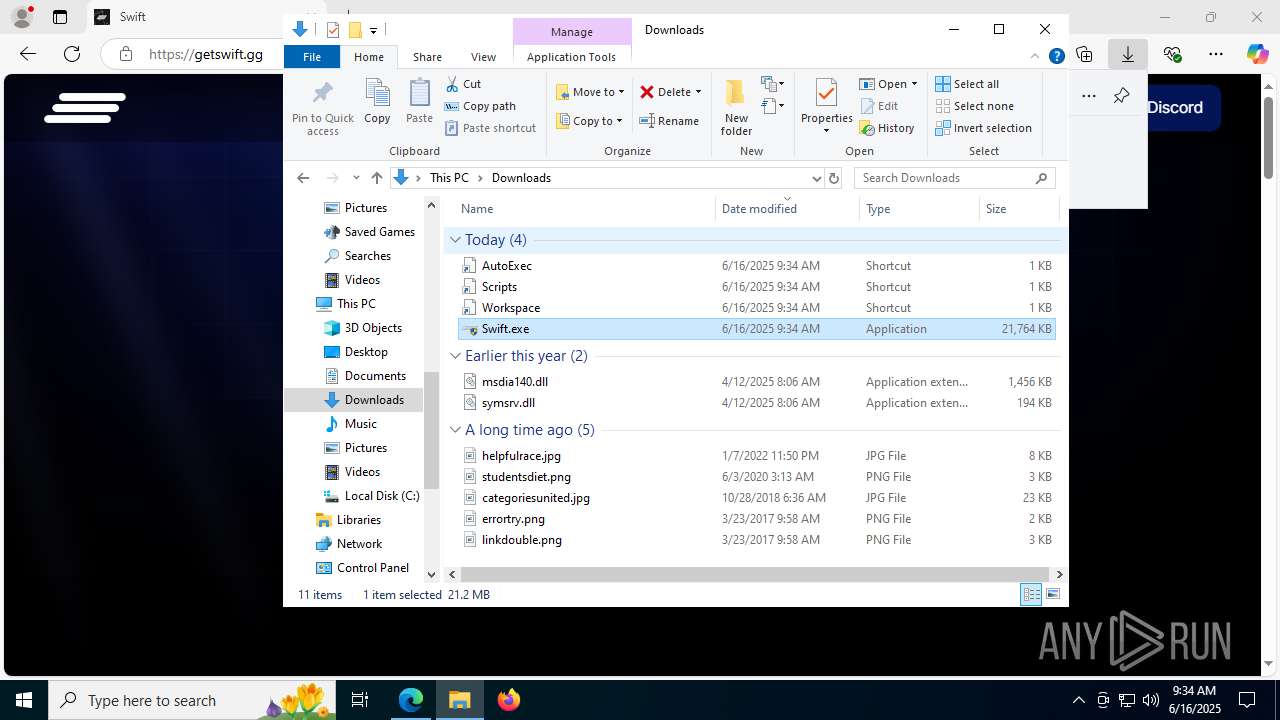Viewport: 1280px width, 720px height.
Task: Click This PC in the address breadcrumb
Action: [449, 178]
